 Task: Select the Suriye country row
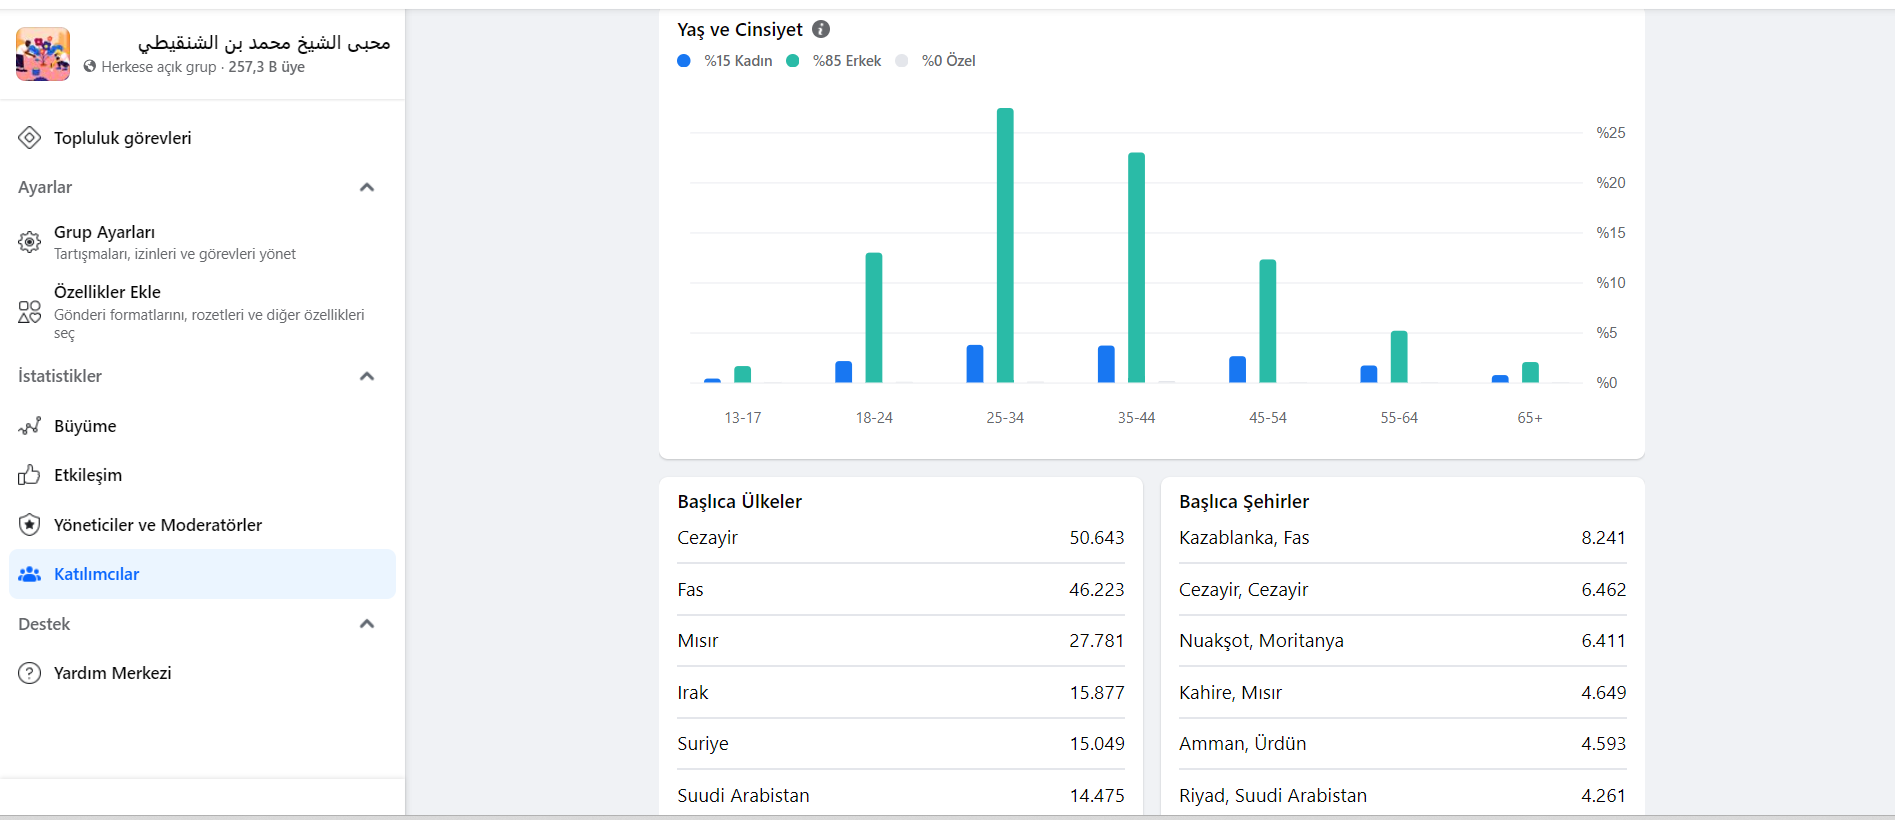pos(901,744)
